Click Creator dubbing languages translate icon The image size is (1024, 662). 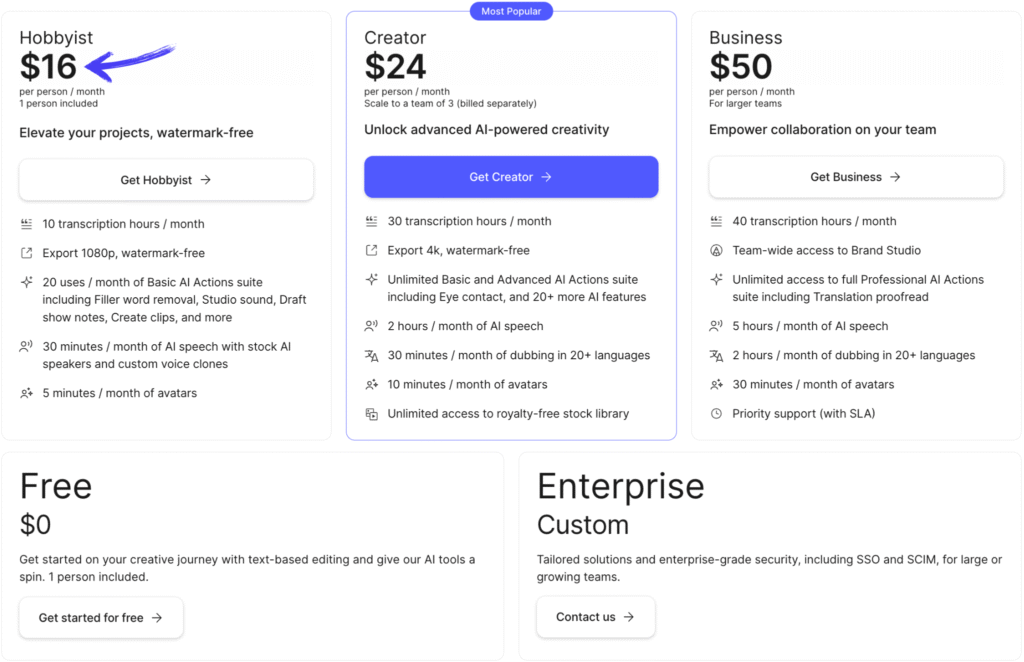pyautogui.click(x=371, y=355)
